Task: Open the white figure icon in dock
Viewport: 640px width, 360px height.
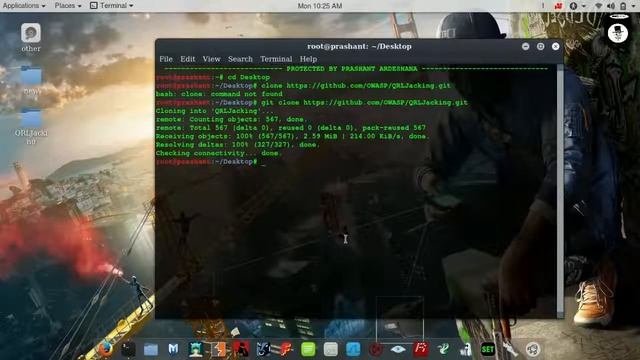Action: coord(466,349)
